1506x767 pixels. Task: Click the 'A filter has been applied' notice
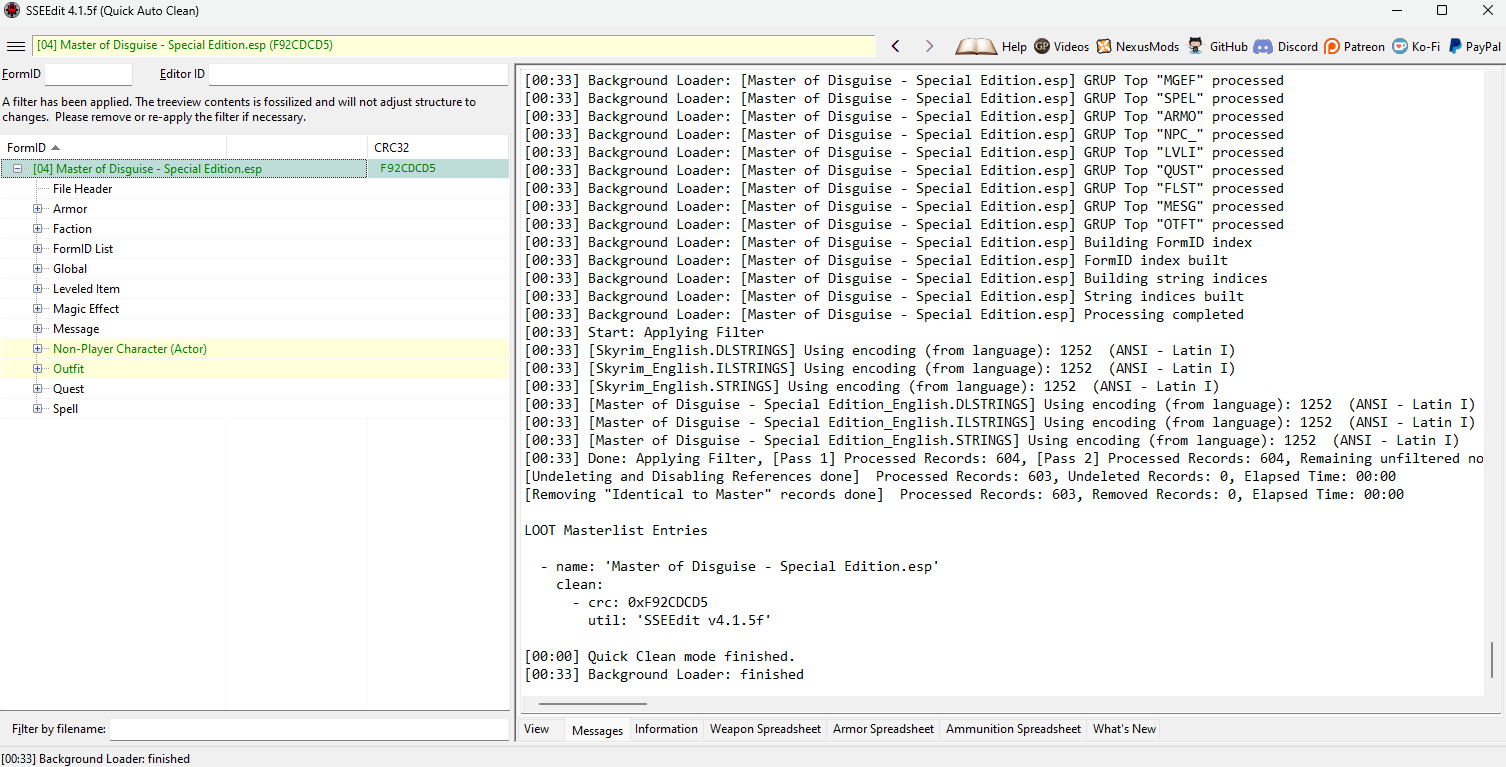tap(240, 109)
